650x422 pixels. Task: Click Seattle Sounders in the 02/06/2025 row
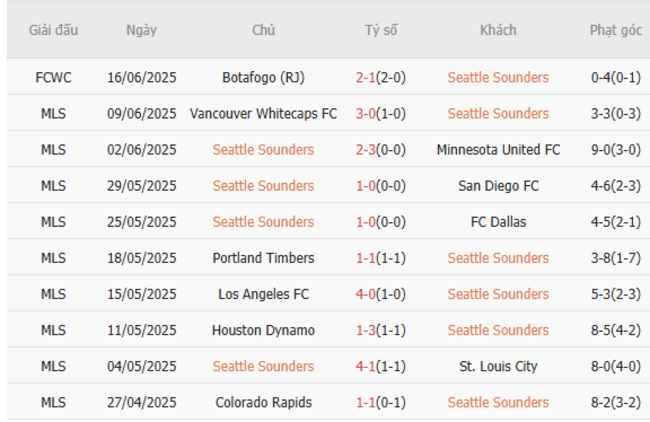point(263,150)
